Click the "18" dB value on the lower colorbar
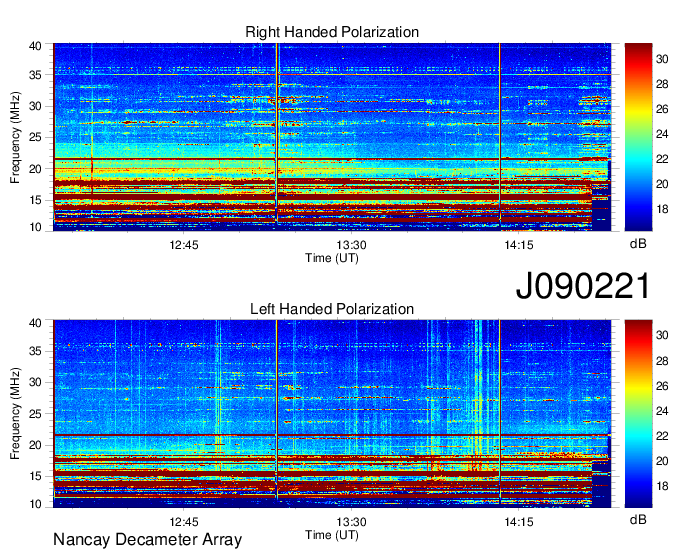 [x=662, y=486]
